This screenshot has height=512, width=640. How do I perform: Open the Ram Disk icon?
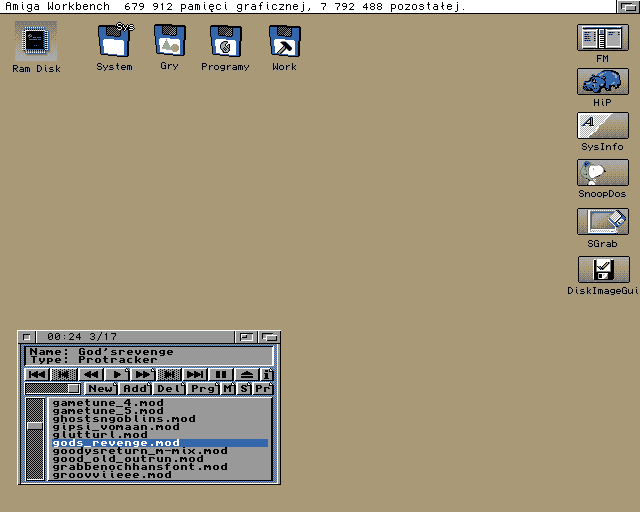(x=36, y=41)
